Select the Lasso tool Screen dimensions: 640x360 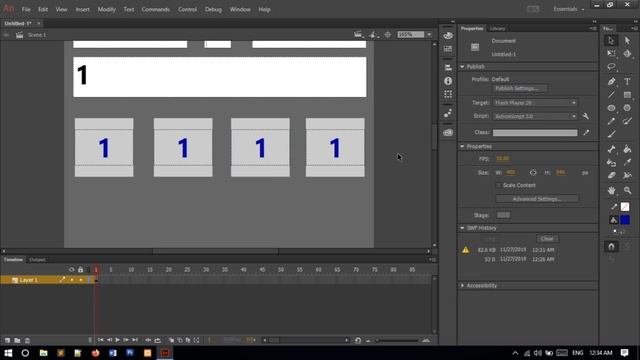[x=611, y=67]
